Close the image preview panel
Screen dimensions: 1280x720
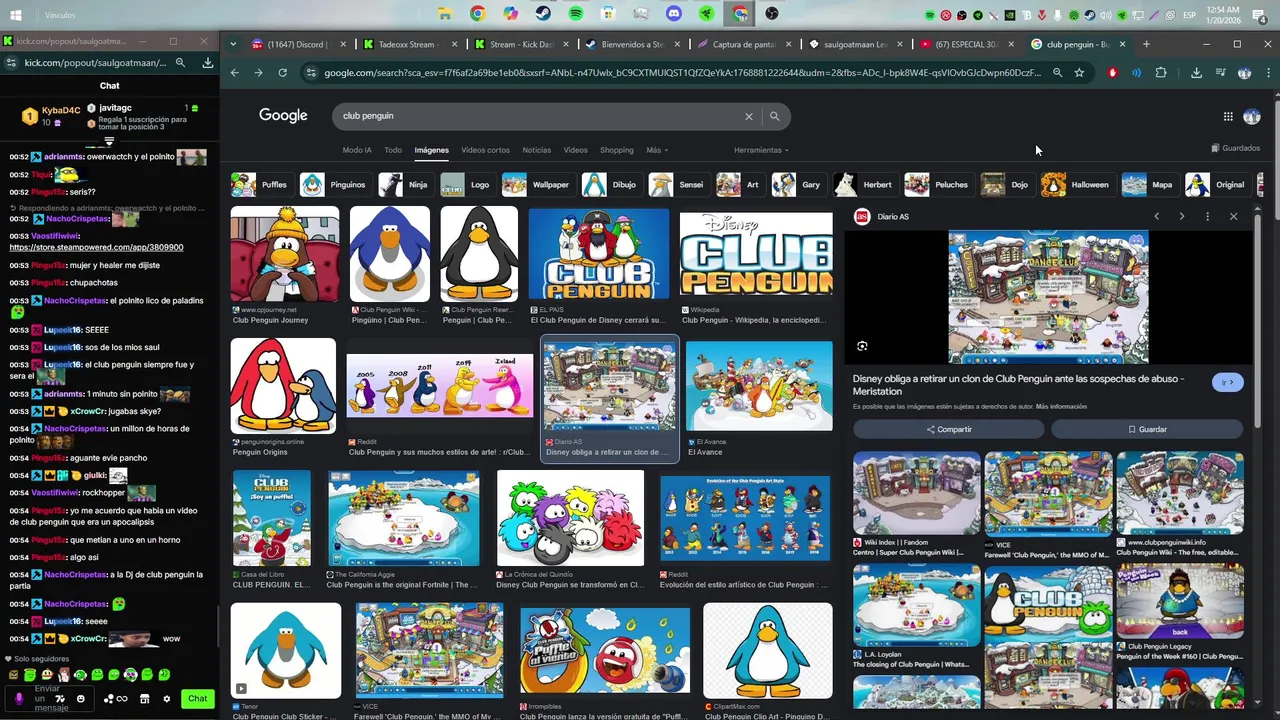point(1233,216)
